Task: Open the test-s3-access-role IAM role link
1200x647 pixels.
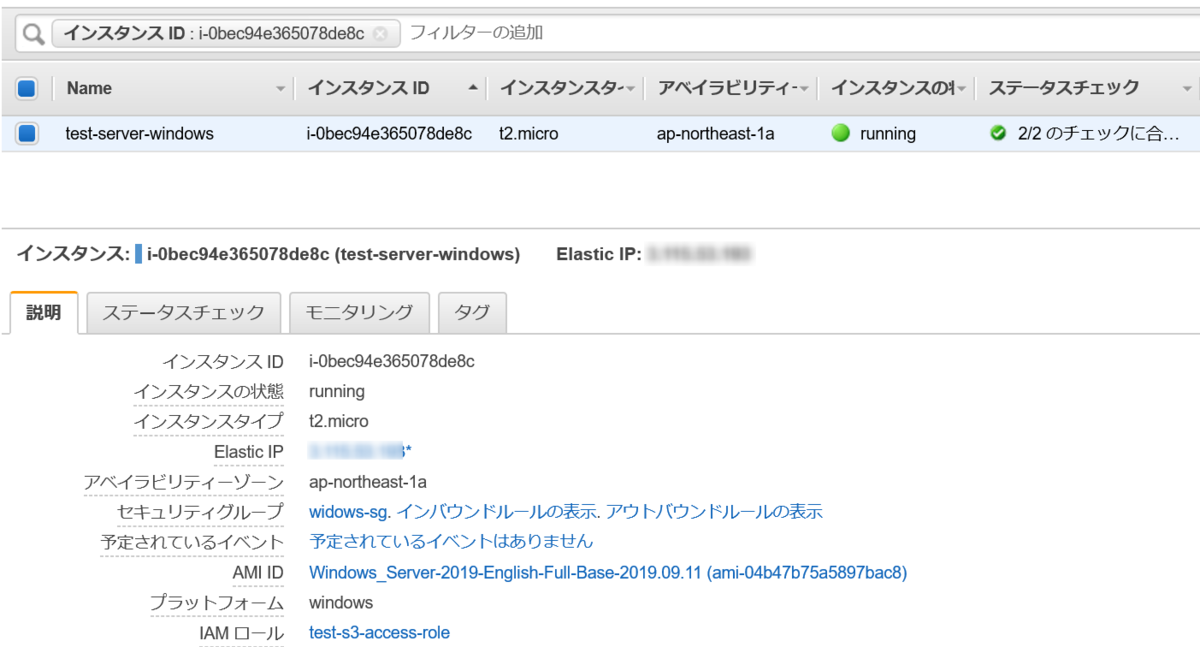Action: point(378,632)
